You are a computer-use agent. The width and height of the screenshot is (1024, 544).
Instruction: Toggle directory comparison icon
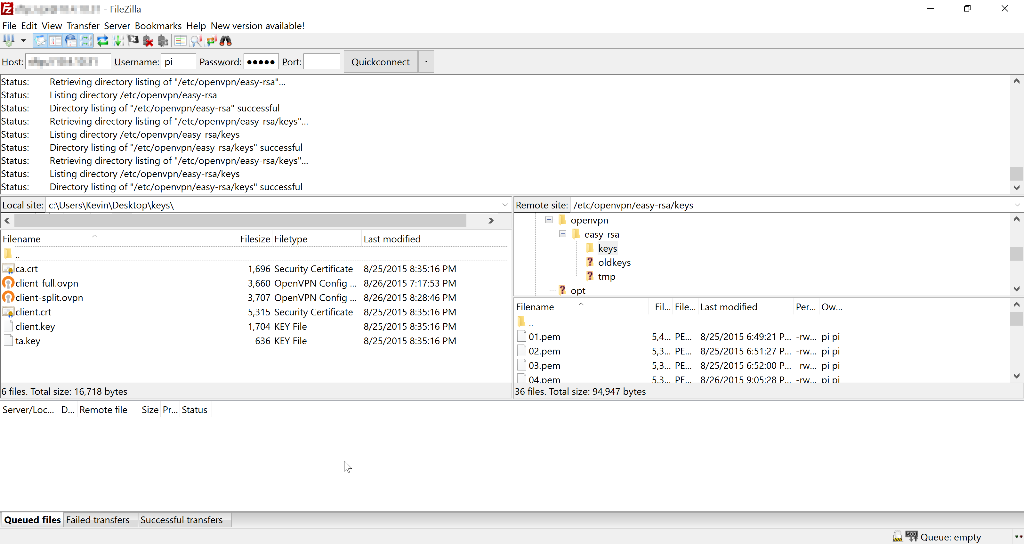196,40
